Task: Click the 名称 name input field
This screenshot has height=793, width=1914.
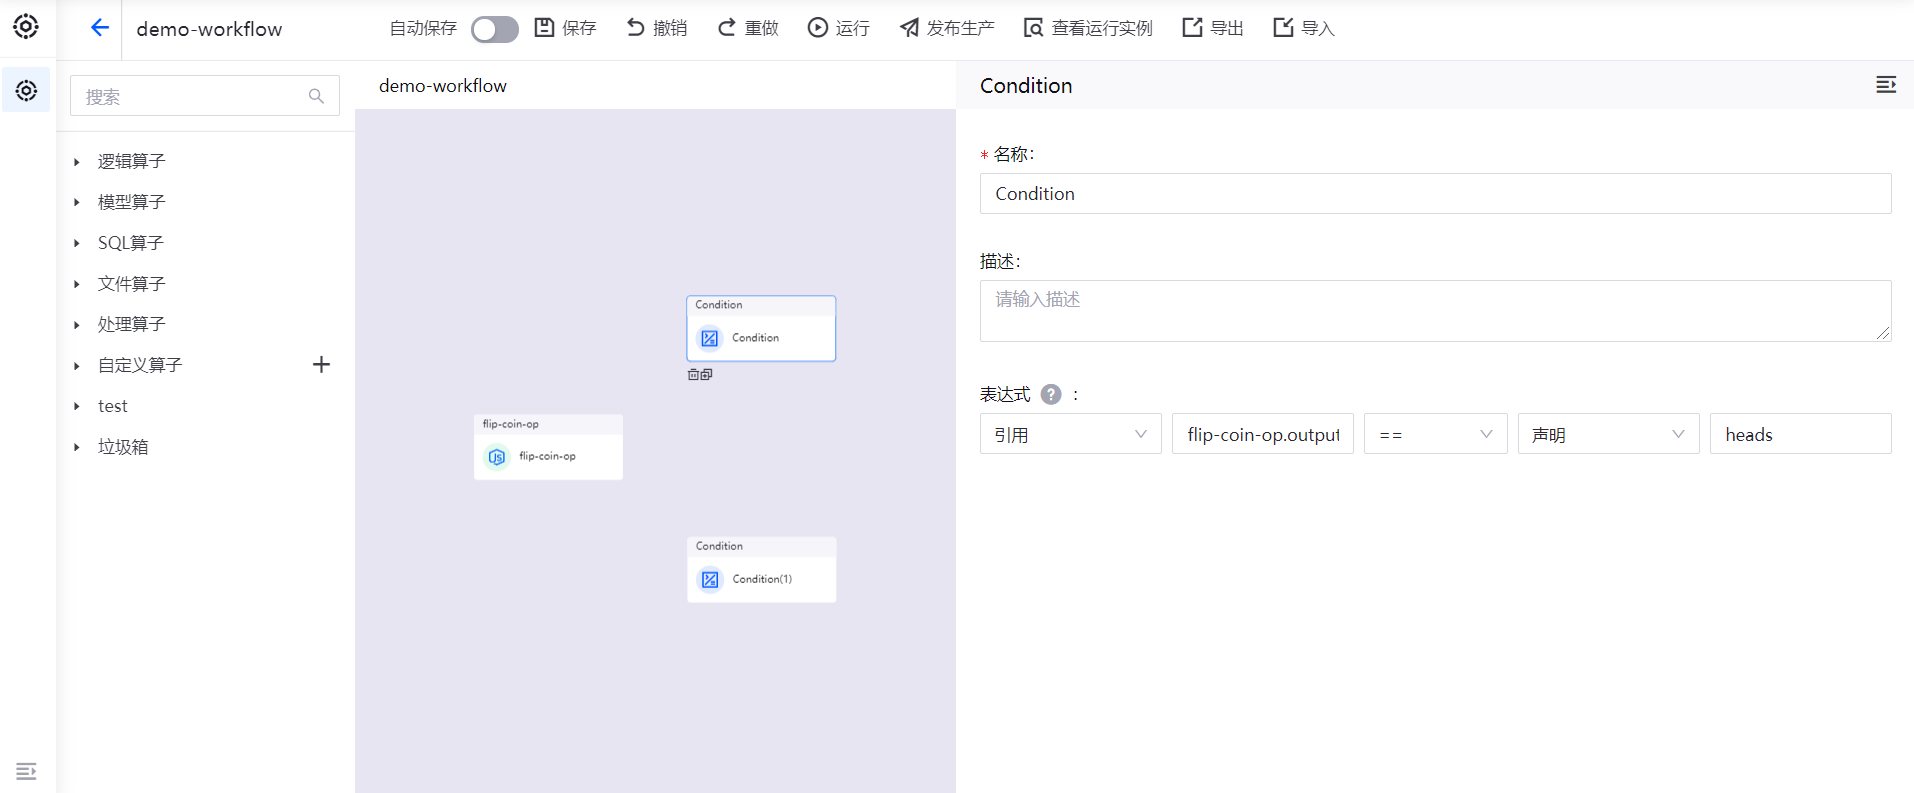Action: click(1435, 193)
